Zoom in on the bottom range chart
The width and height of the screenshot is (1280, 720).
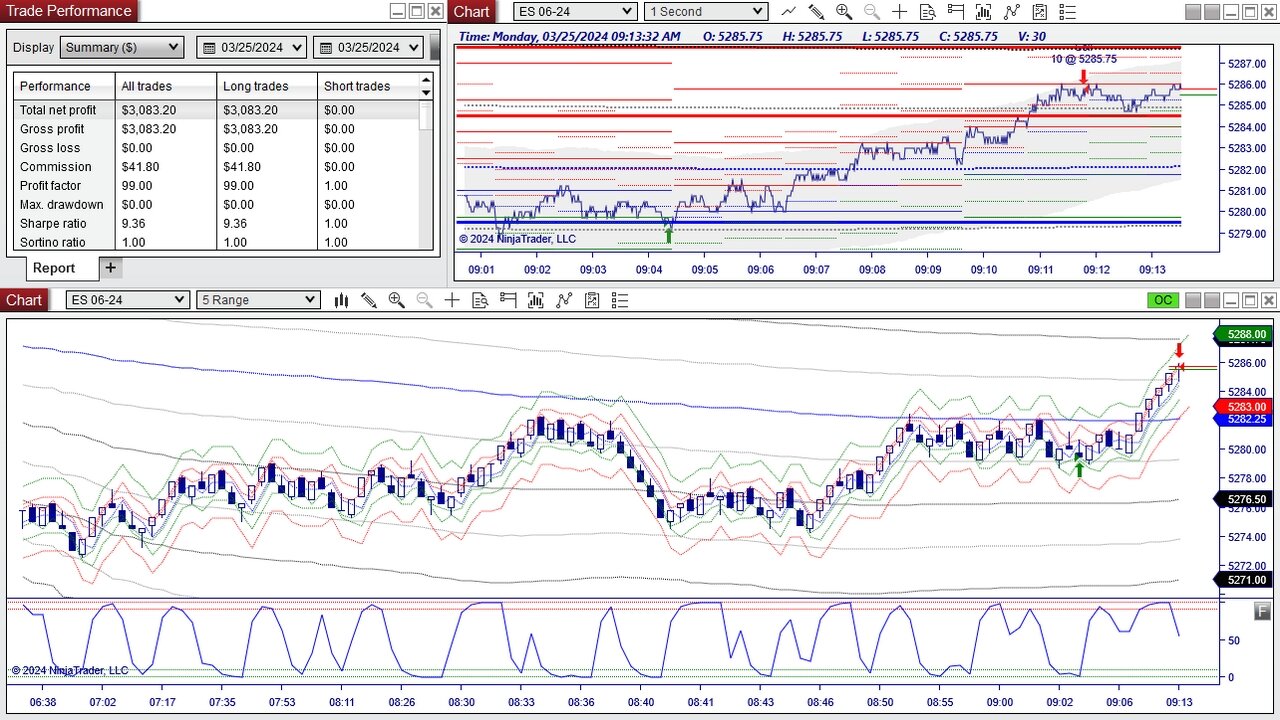click(396, 300)
